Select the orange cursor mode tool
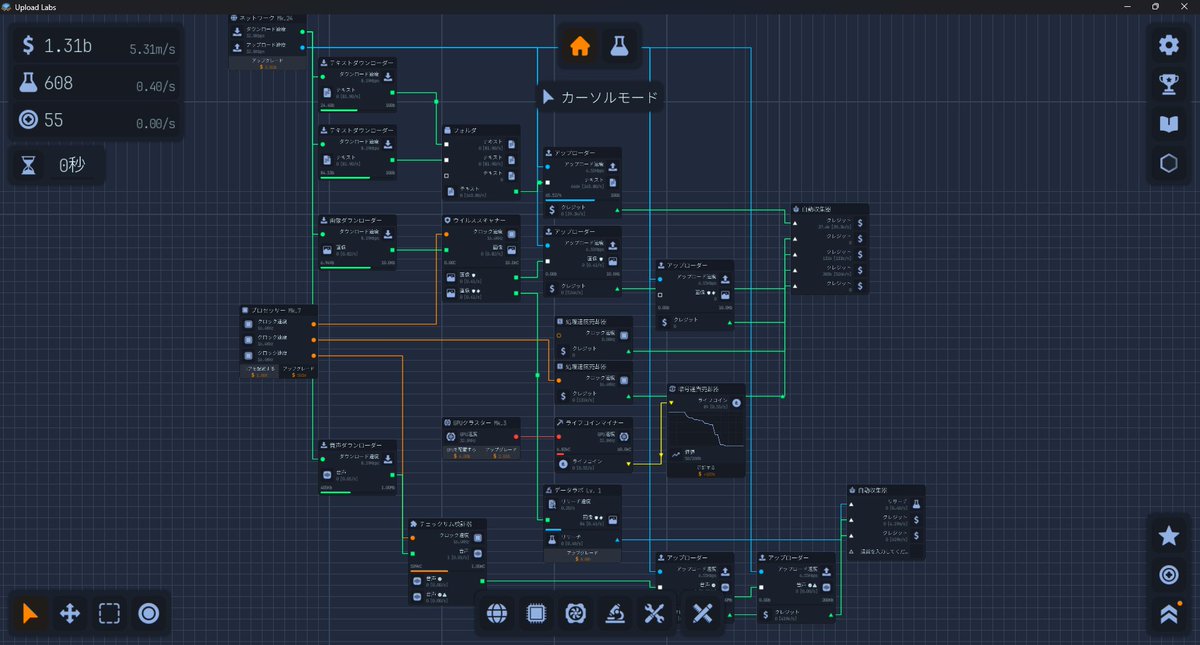This screenshot has width=1200, height=645. coord(31,613)
